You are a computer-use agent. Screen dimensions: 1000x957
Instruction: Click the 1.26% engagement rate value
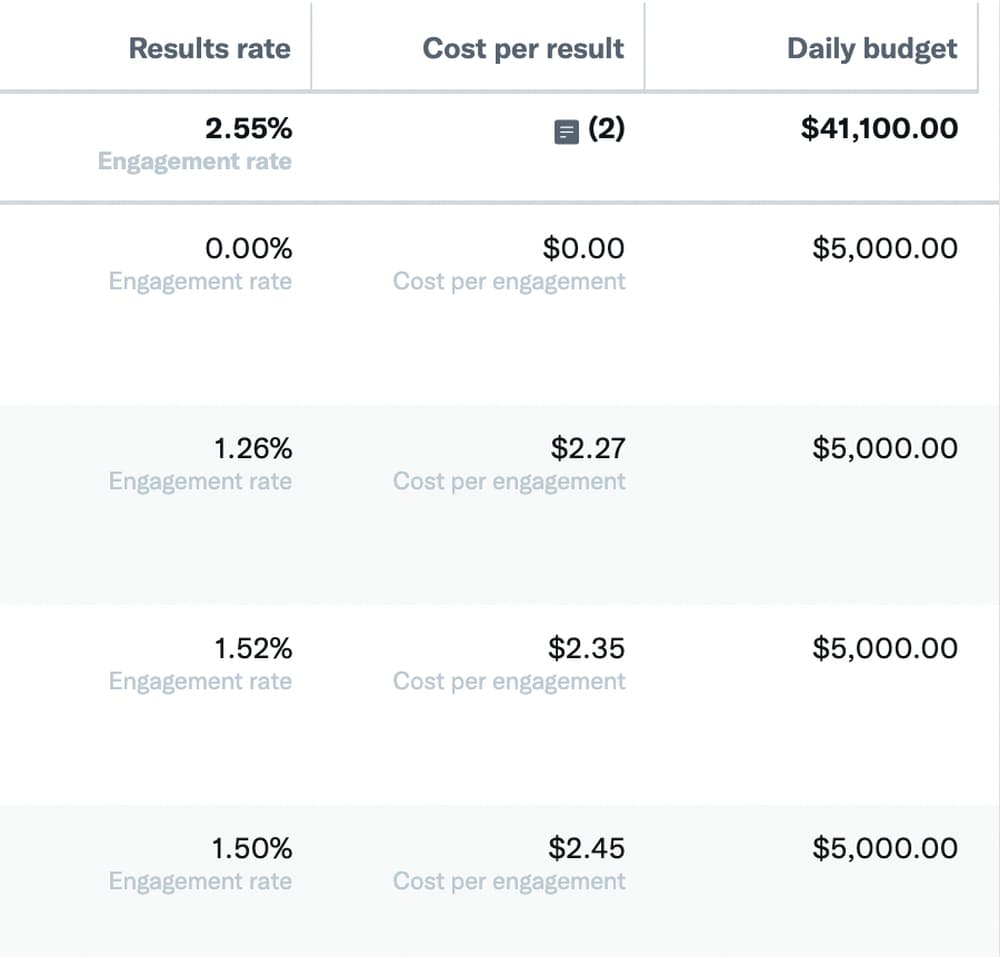pos(253,448)
